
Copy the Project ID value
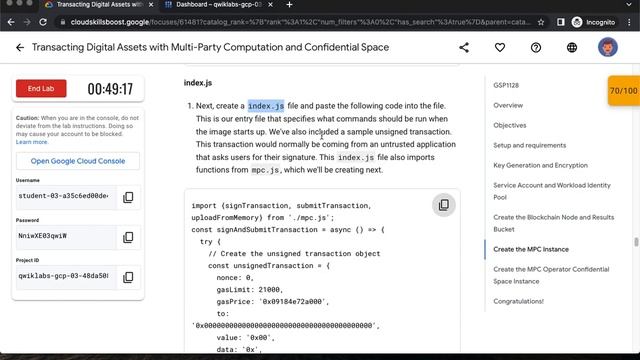[x=128, y=277]
